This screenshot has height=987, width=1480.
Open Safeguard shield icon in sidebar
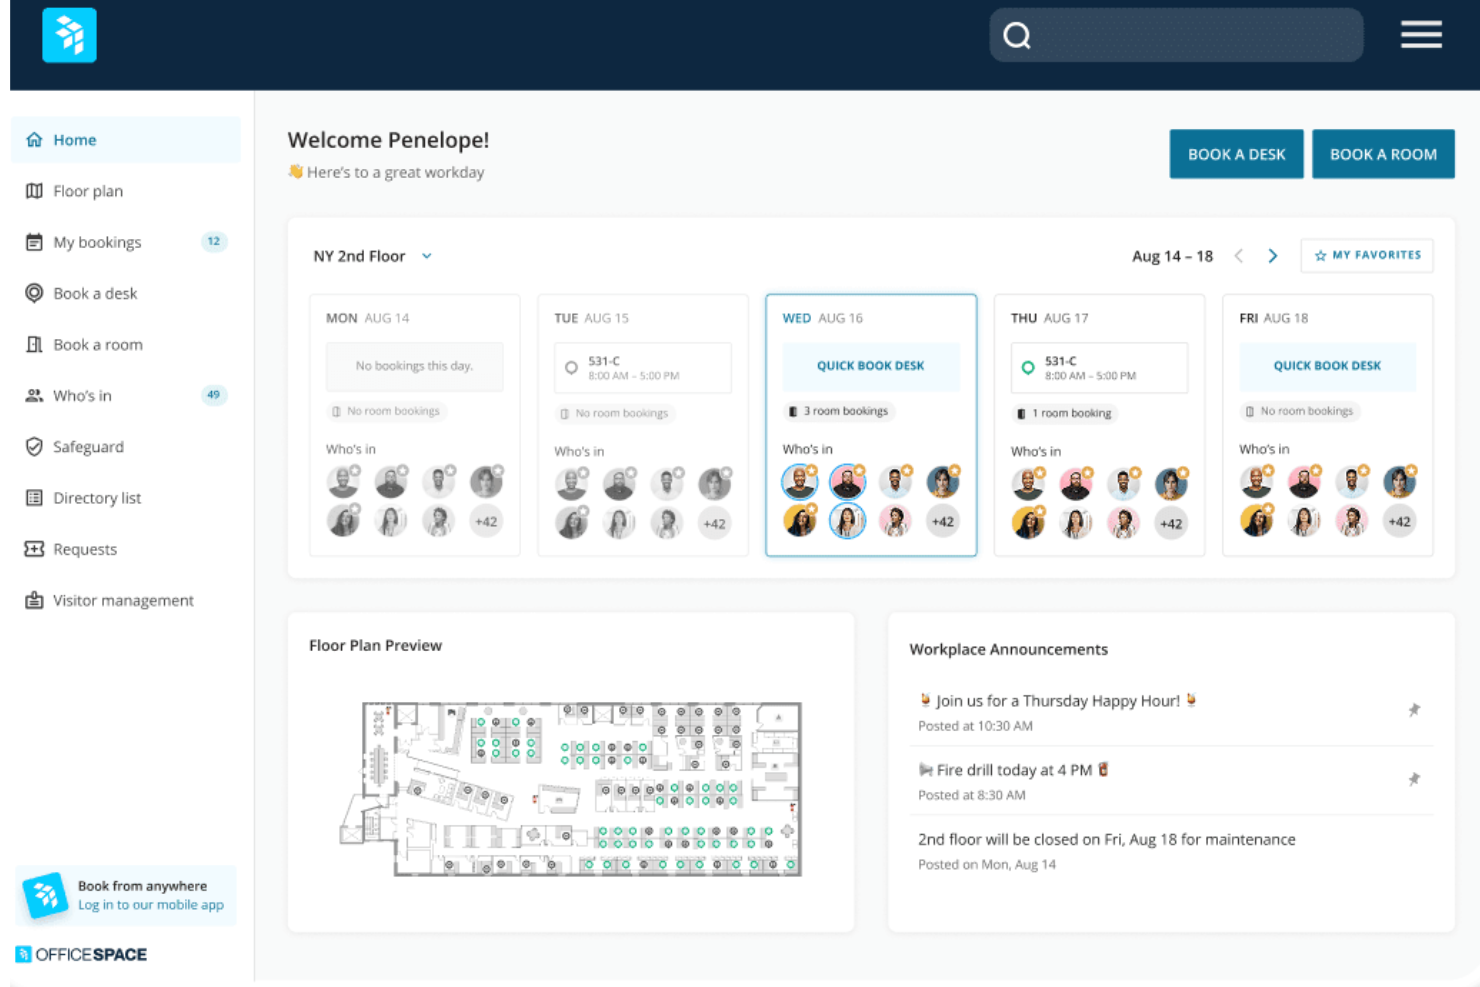click(34, 447)
